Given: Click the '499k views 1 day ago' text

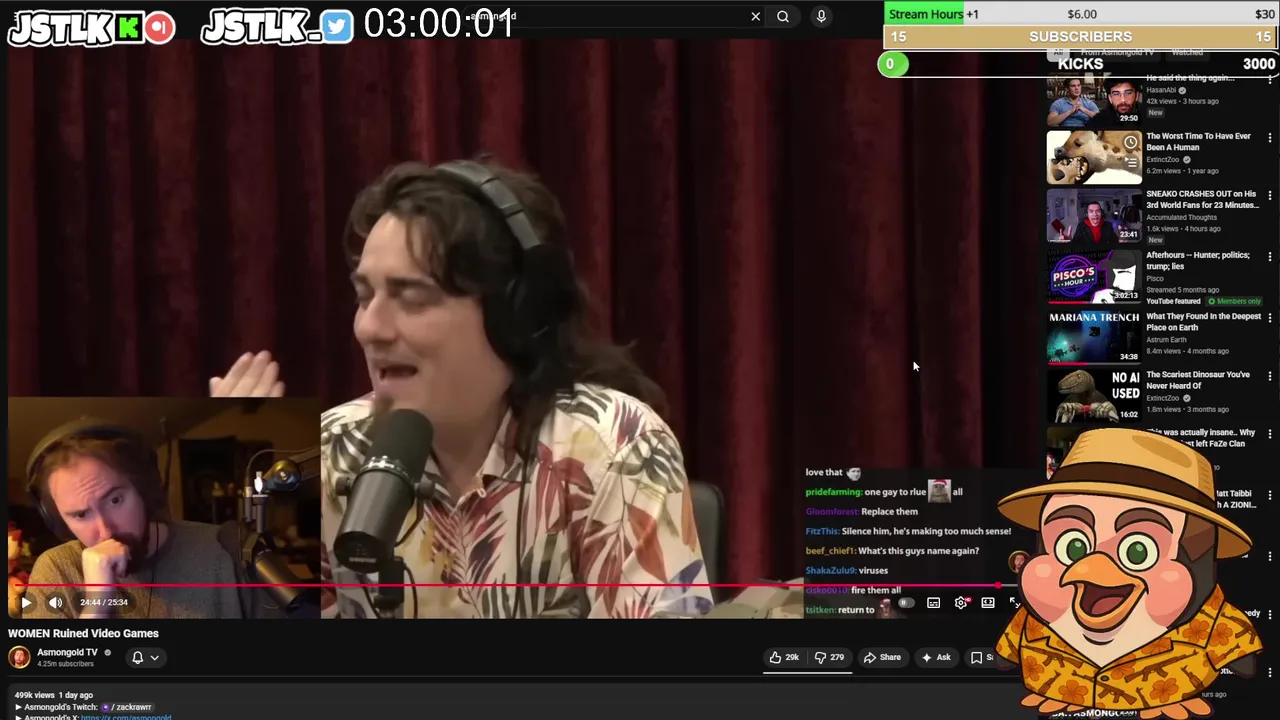Looking at the screenshot, I should point(53,695).
